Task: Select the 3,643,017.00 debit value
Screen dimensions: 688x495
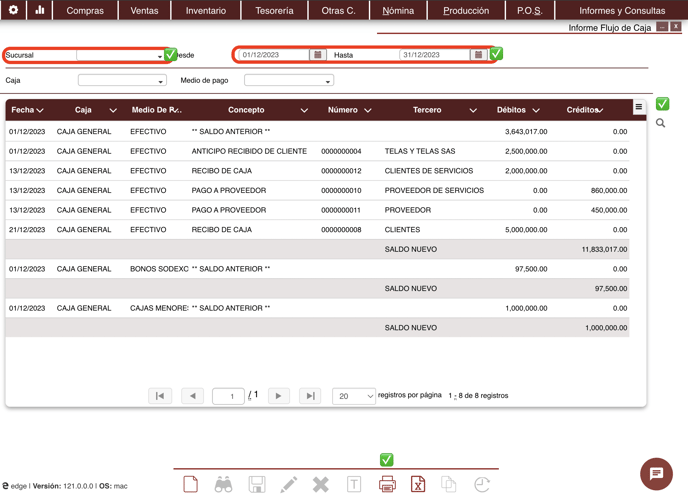Action: pos(526,132)
